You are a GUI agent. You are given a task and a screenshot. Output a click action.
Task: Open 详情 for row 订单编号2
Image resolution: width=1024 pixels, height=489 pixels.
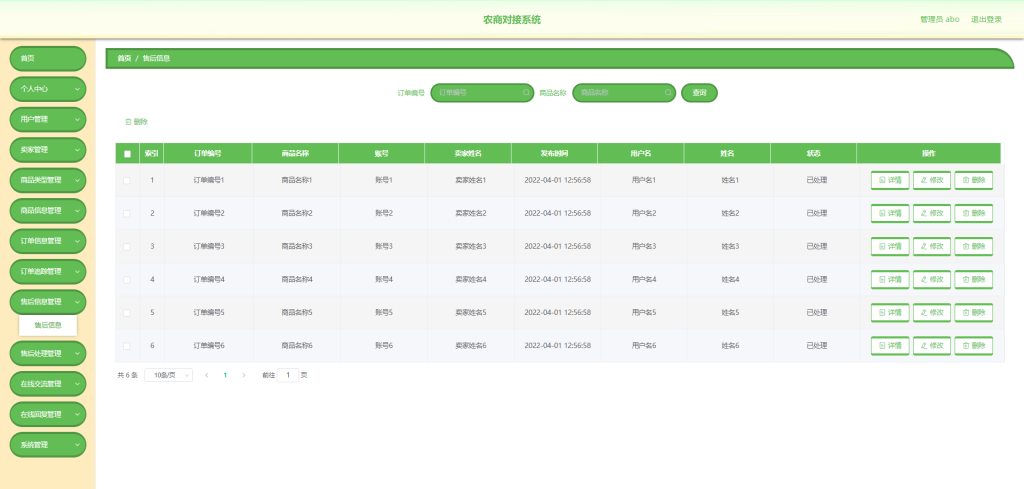889,213
